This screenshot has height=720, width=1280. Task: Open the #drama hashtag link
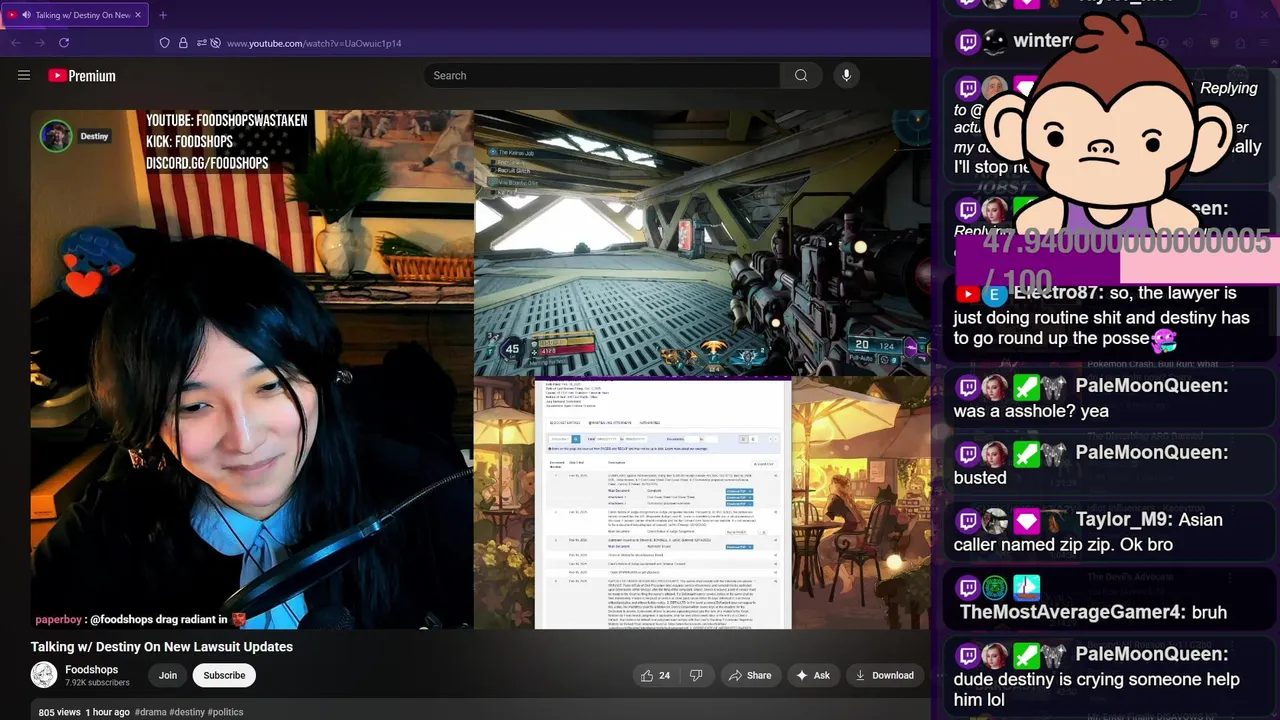[151, 712]
